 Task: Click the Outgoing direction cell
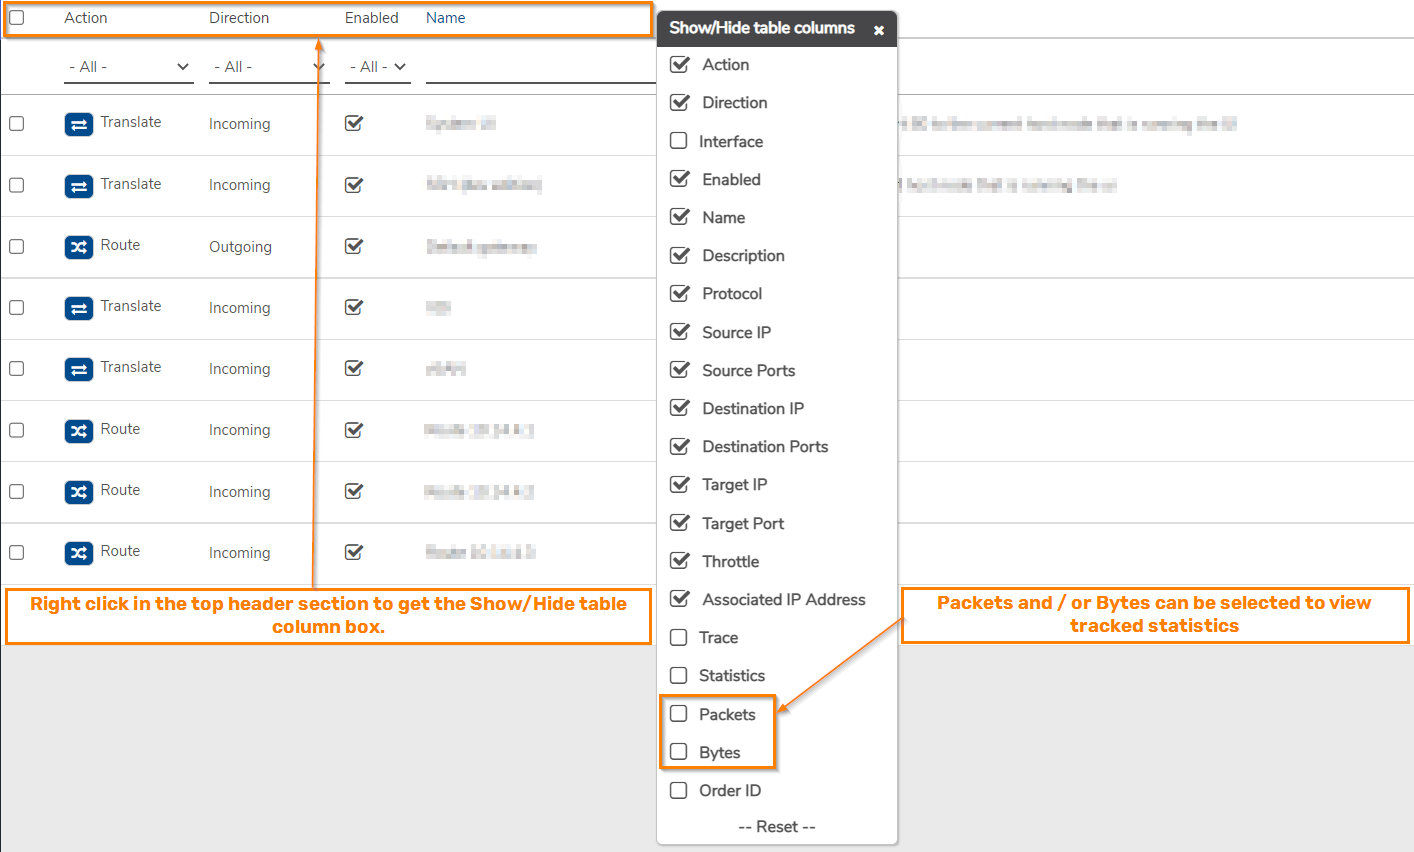click(x=240, y=247)
